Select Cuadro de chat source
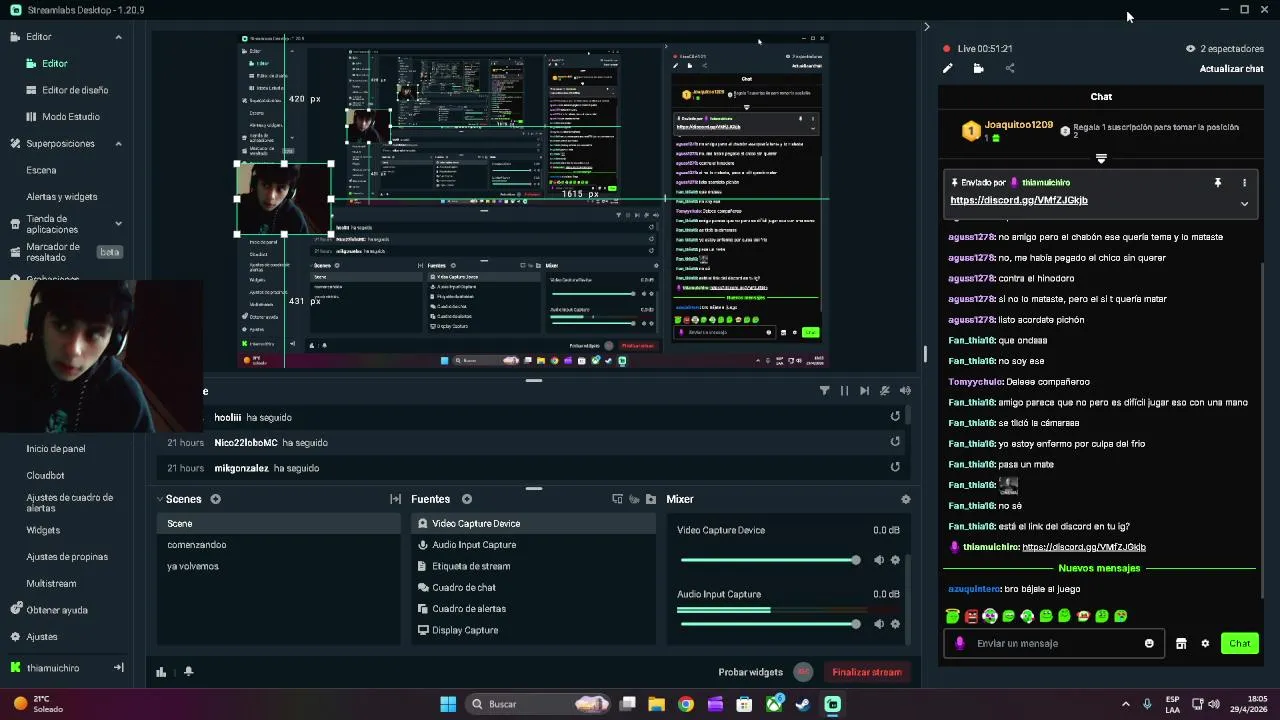 coord(533,587)
